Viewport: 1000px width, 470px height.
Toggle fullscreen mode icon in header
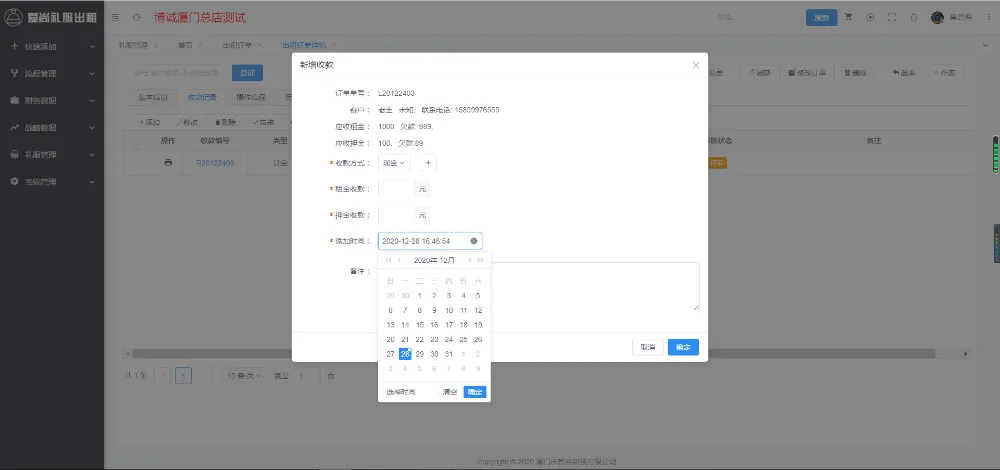[891, 17]
